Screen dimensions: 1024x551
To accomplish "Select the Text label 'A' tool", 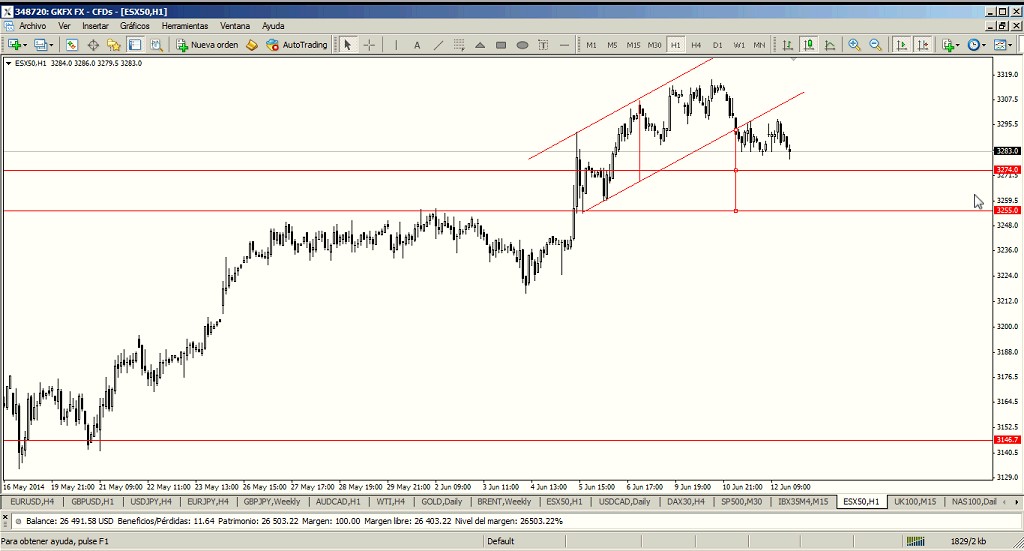I will tap(417, 44).
